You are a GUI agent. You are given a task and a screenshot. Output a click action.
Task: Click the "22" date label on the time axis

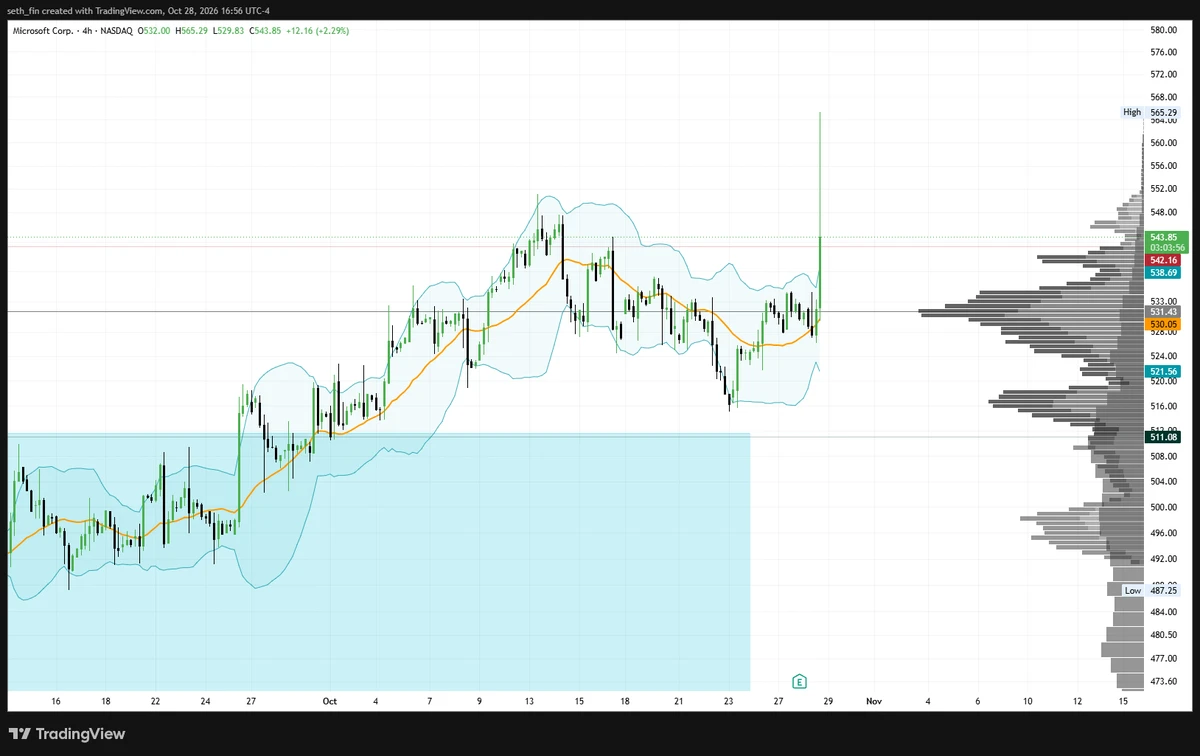[x=155, y=702]
